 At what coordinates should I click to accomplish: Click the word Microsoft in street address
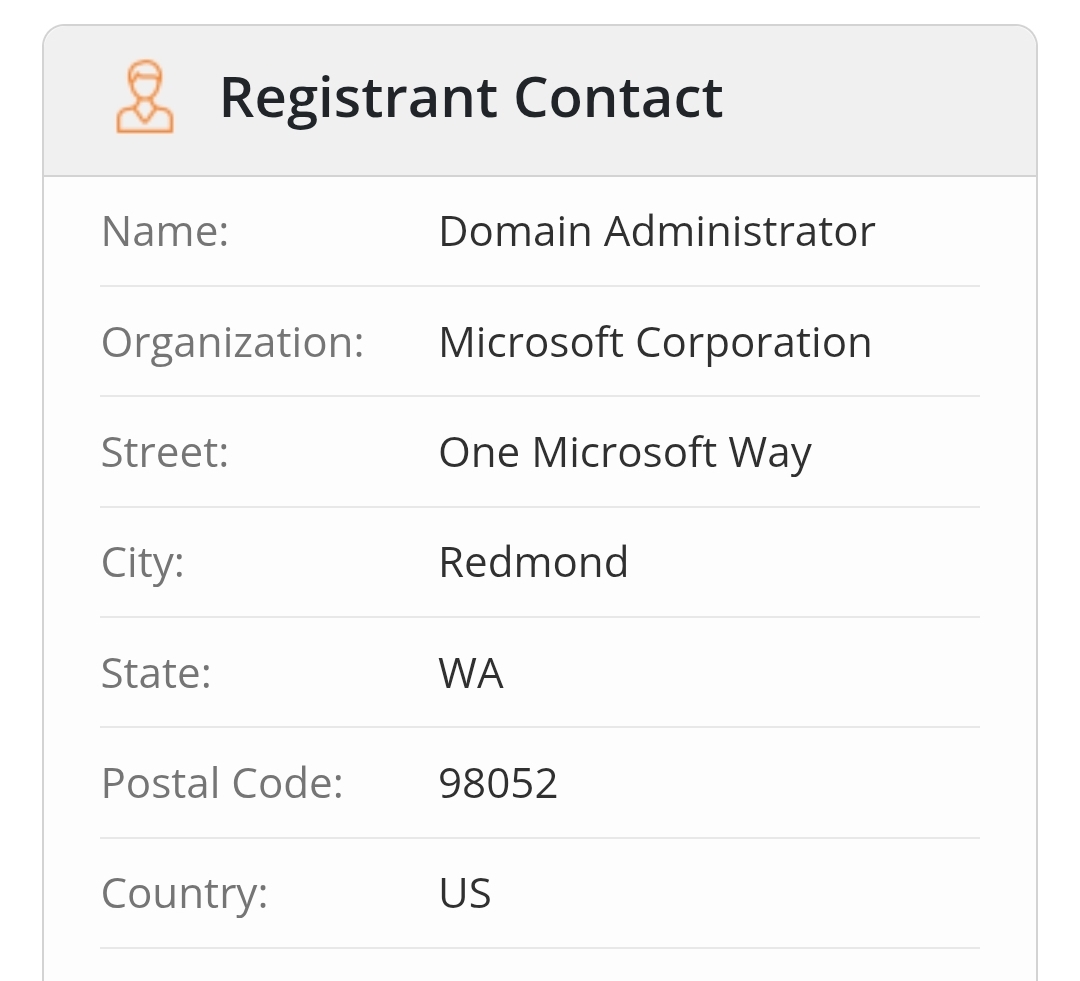(x=624, y=453)
